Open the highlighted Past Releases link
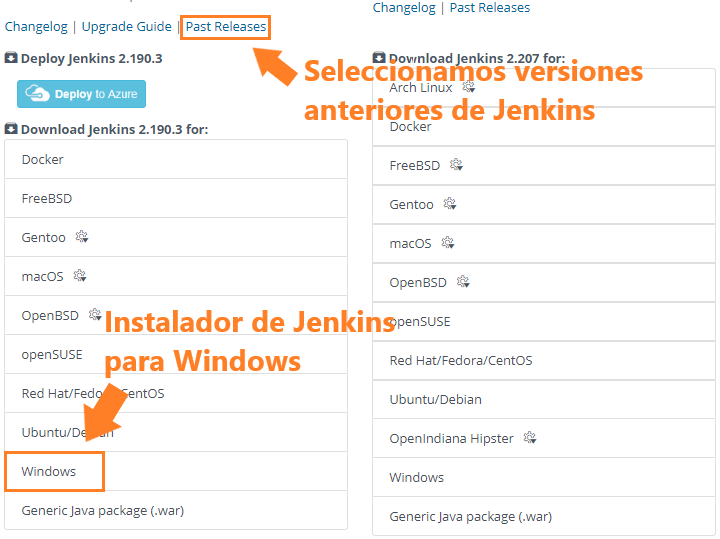 (x=226, y=27)
